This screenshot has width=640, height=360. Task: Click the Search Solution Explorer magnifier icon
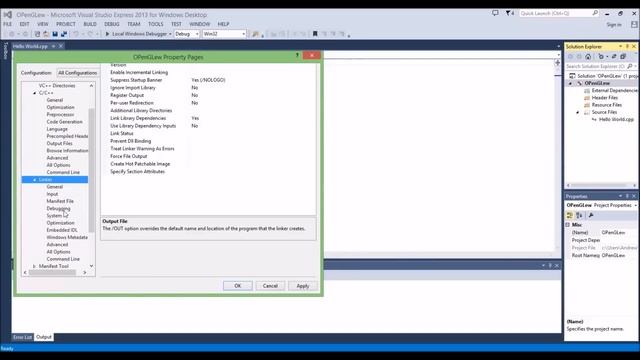(629, 66)
